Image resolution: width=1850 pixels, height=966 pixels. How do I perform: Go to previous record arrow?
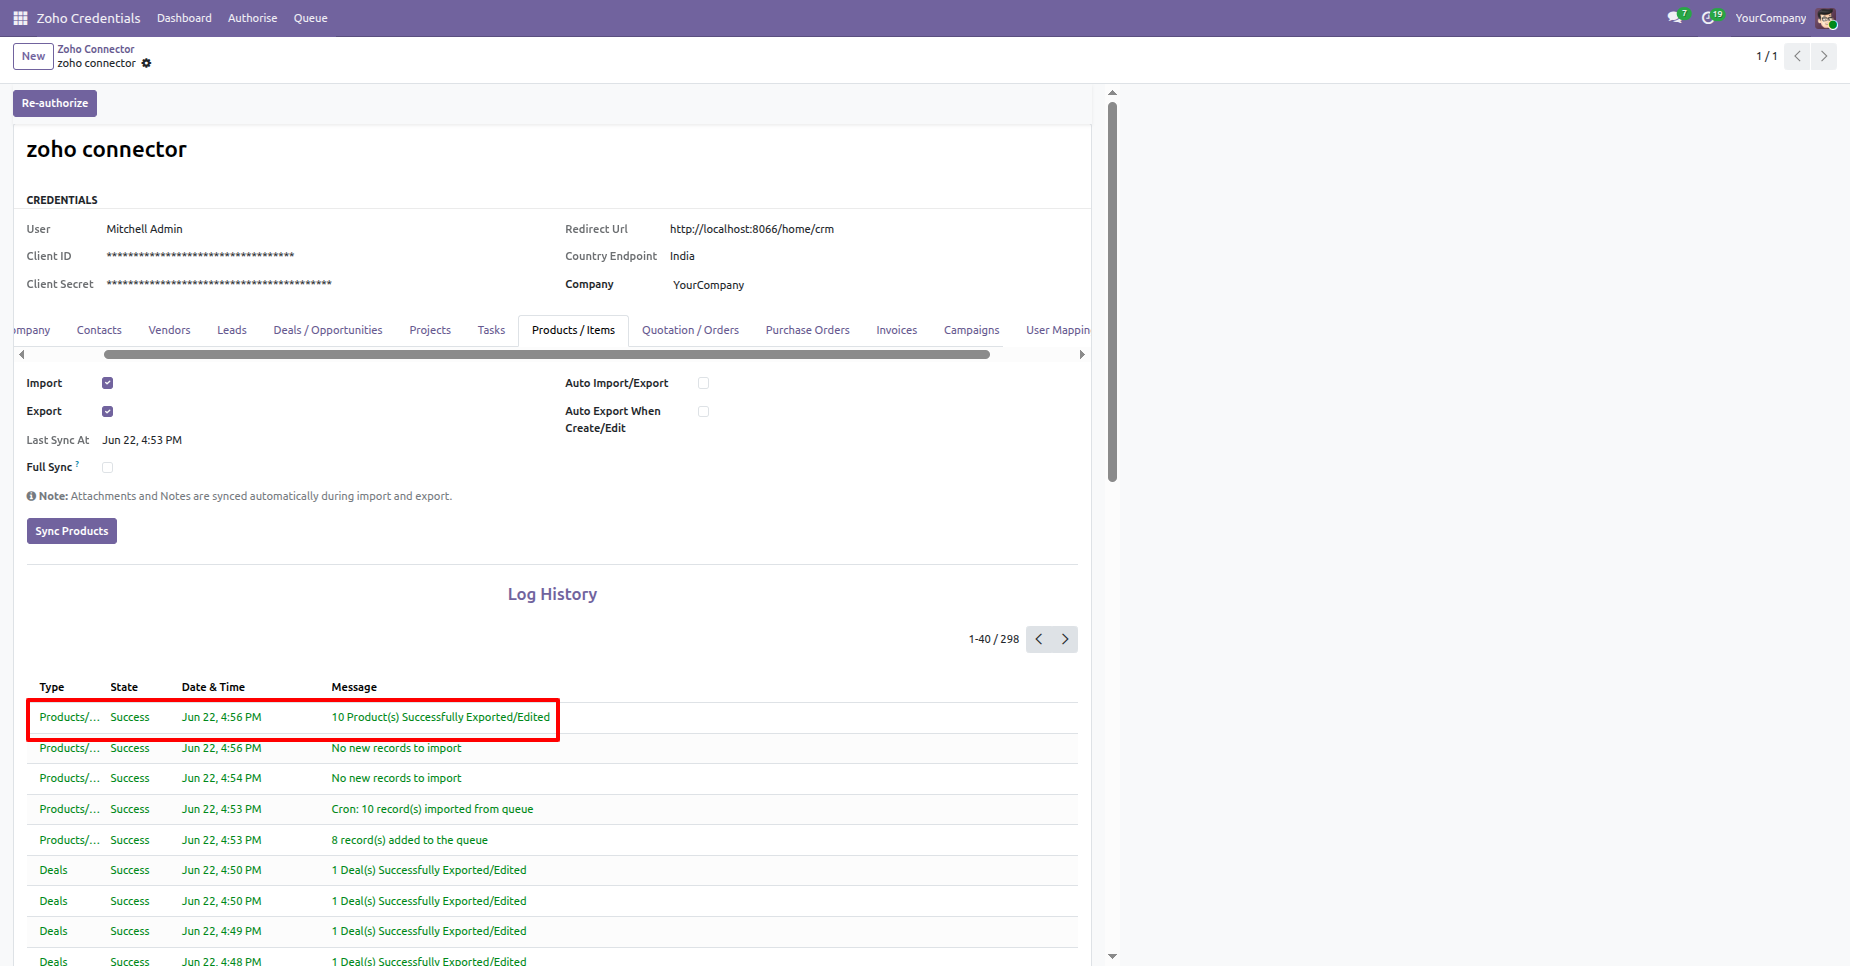1797,56
